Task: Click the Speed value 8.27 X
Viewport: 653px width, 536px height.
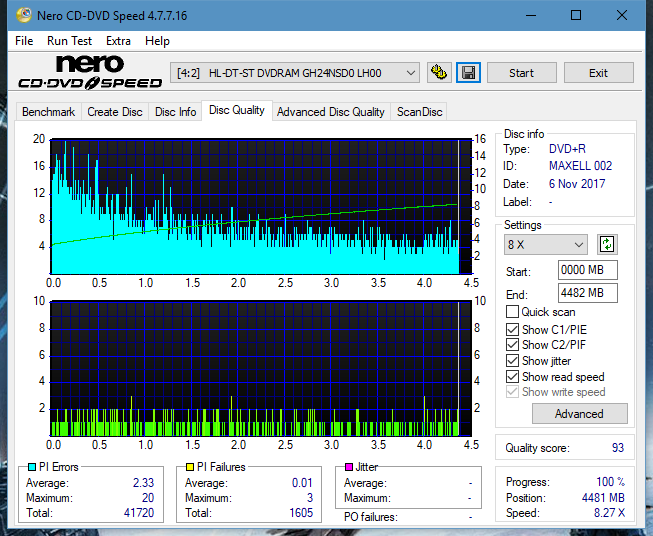Action: 609,513
